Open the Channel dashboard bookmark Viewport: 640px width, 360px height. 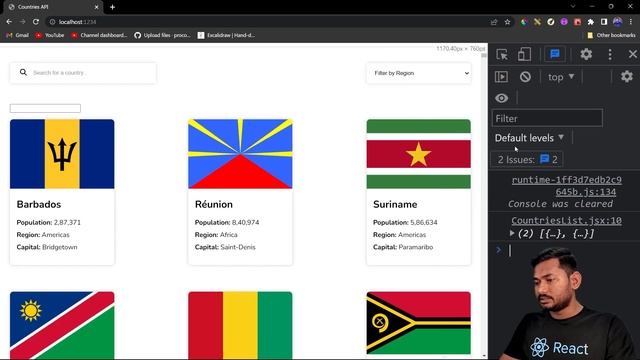pos(99,35)
